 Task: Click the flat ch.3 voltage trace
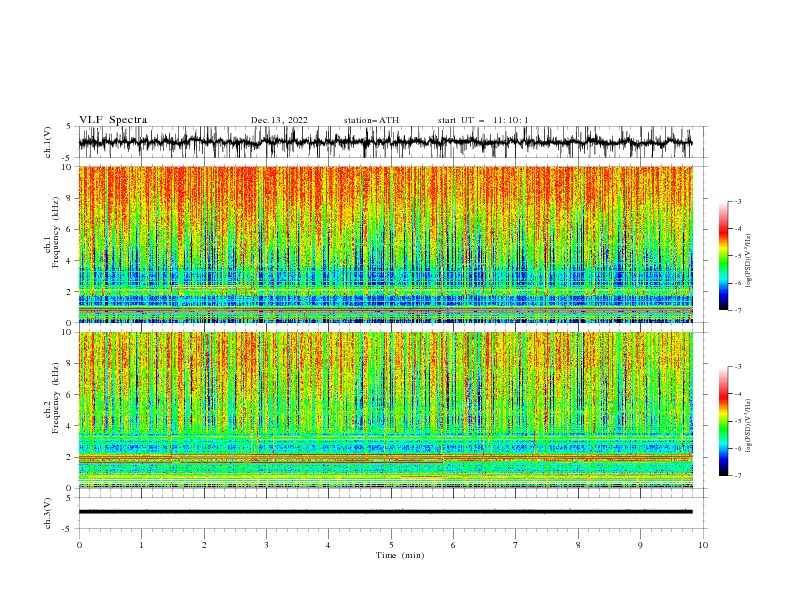385,512
